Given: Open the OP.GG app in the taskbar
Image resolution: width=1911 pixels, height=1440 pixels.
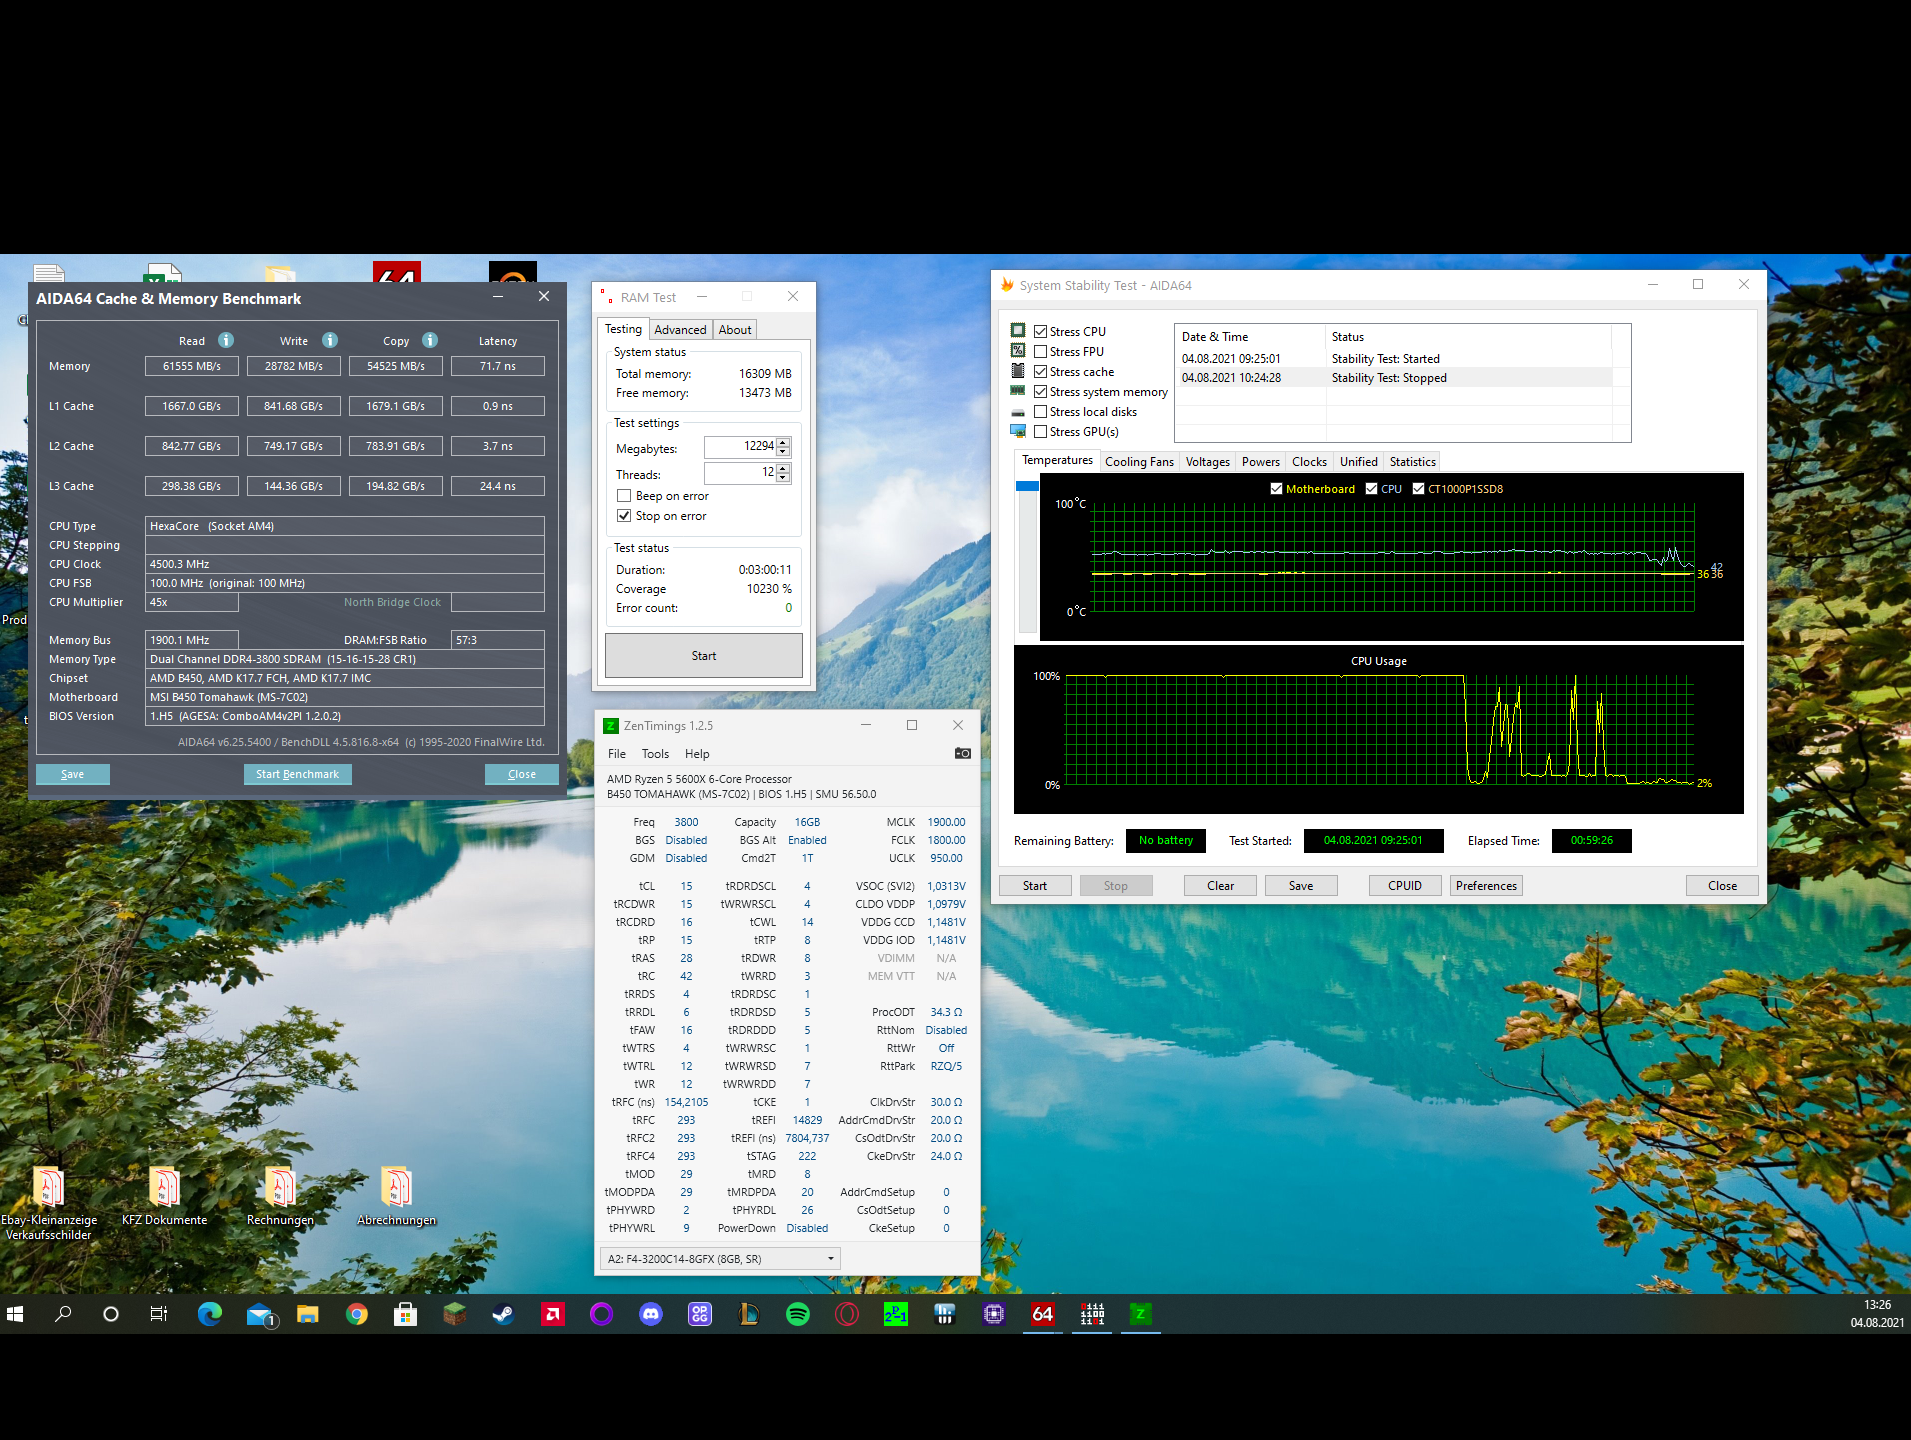Looking at the screenshot, I should point(700,1314).
